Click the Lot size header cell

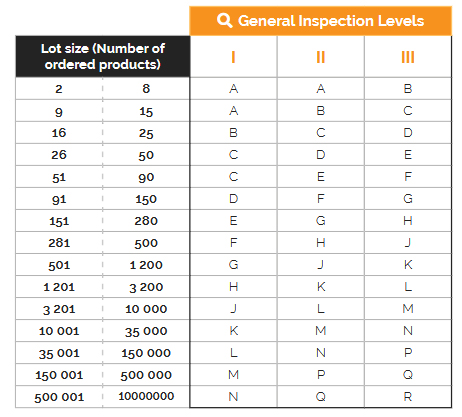(x=103, y=57)
